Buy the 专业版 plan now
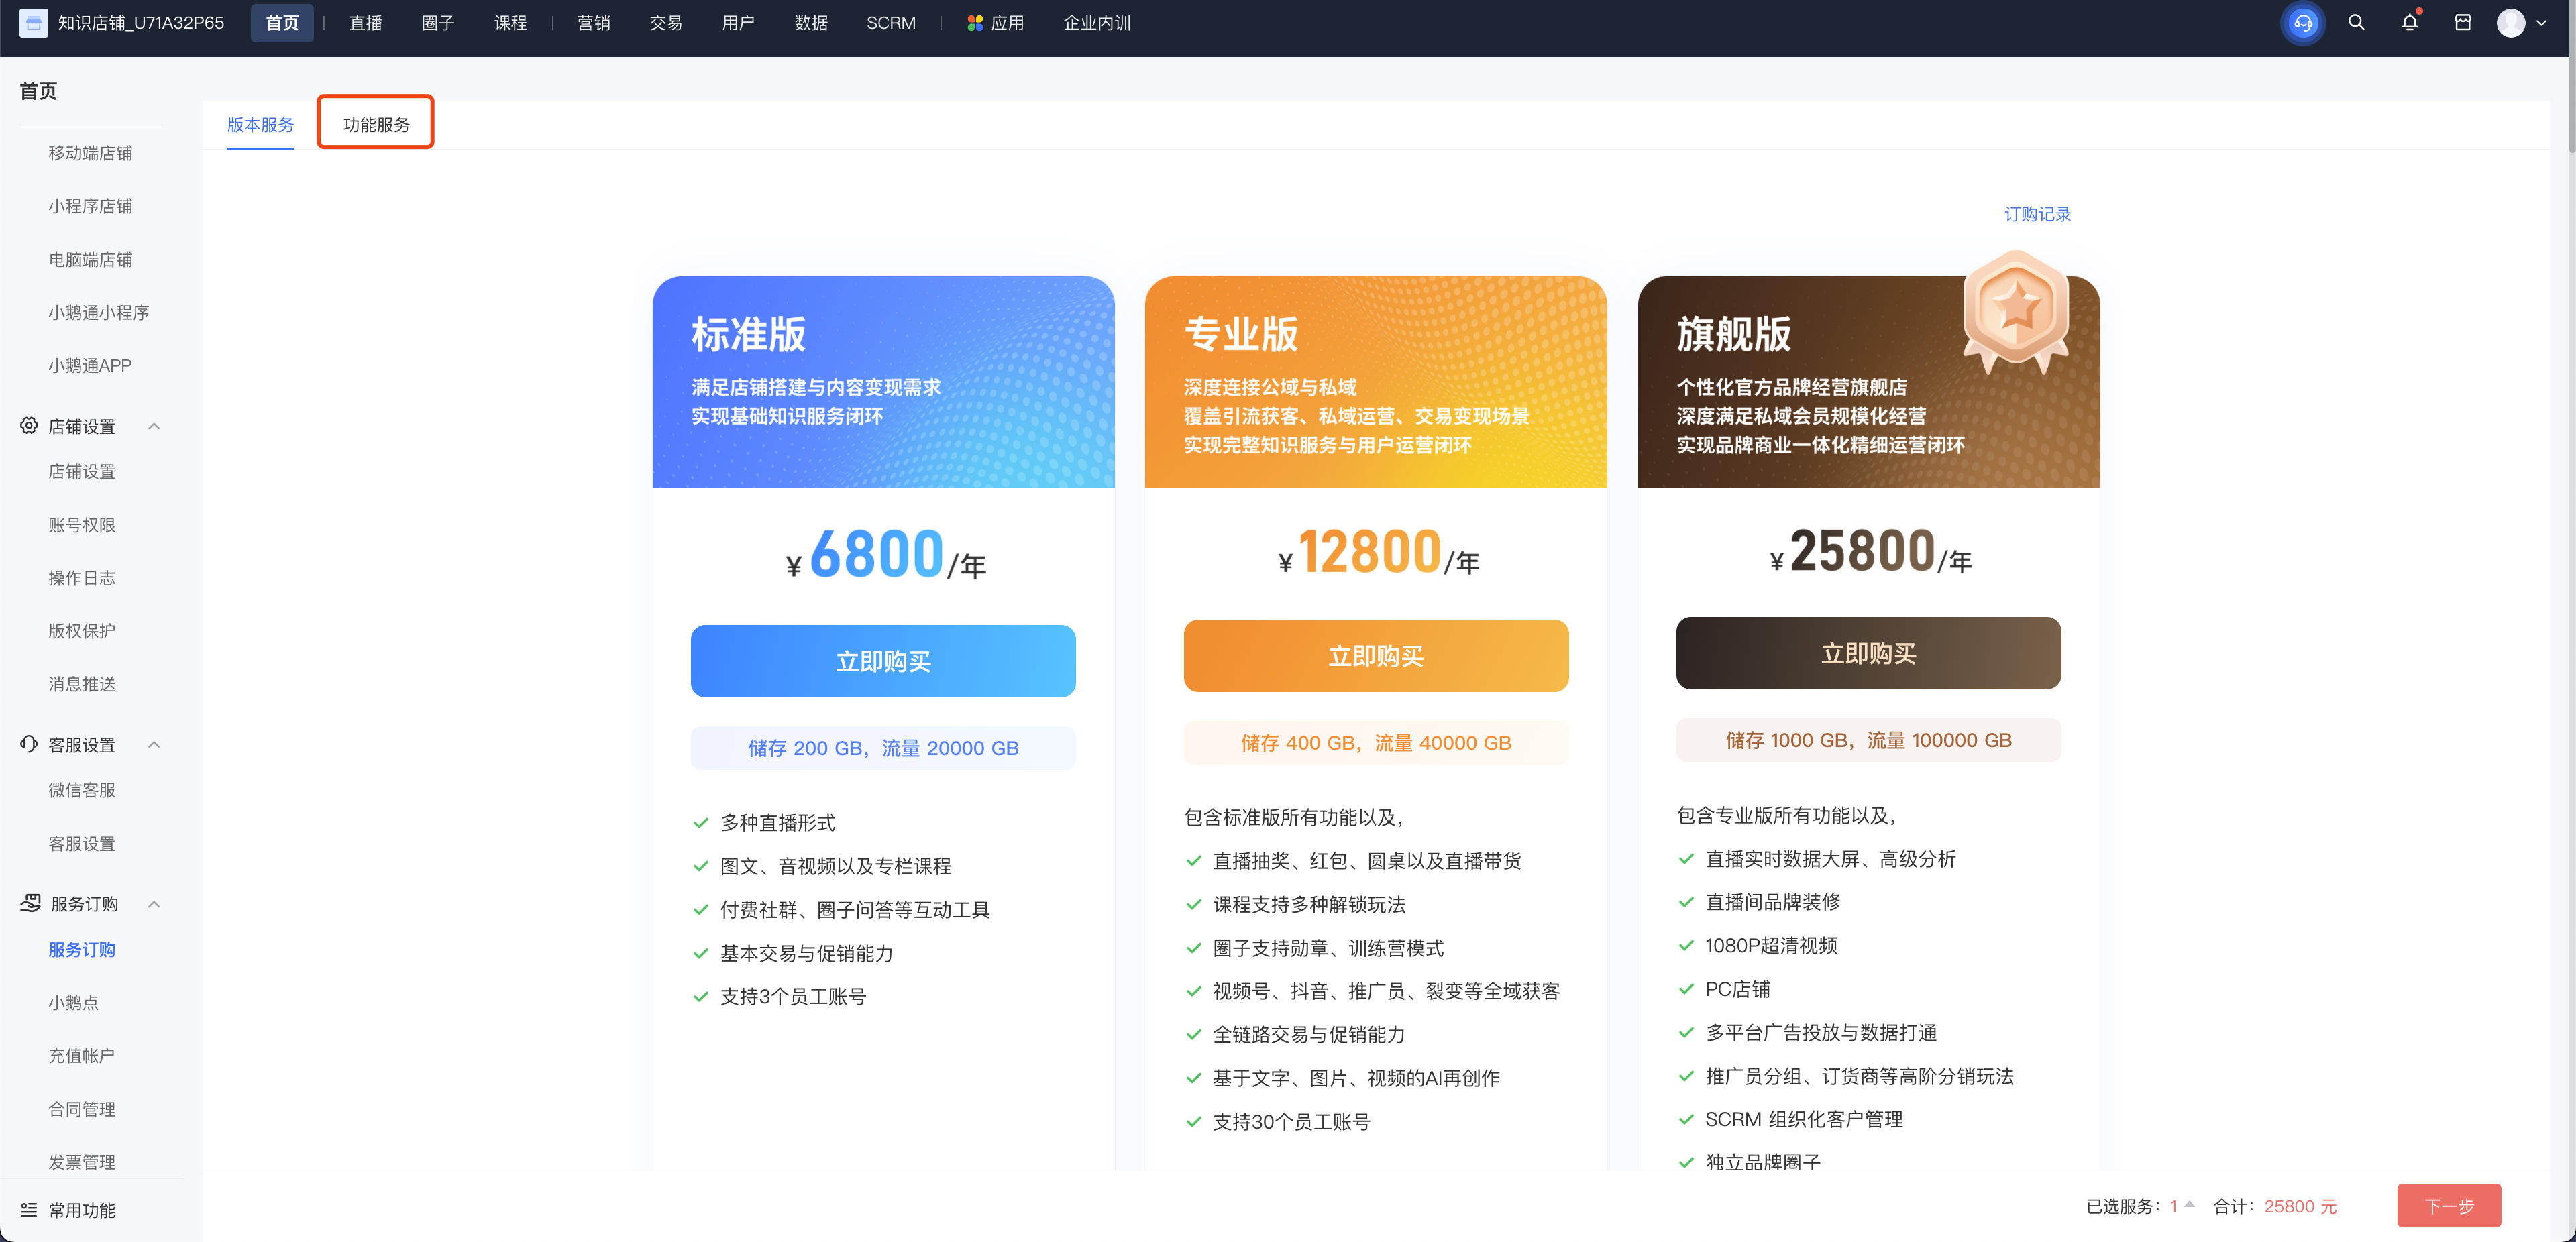 1376,656
